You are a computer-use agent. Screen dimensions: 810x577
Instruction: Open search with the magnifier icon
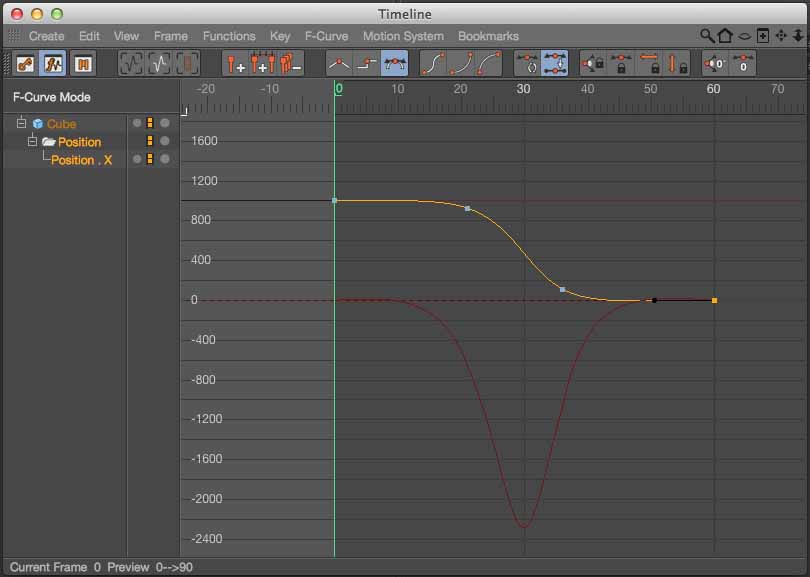[707, 36]
